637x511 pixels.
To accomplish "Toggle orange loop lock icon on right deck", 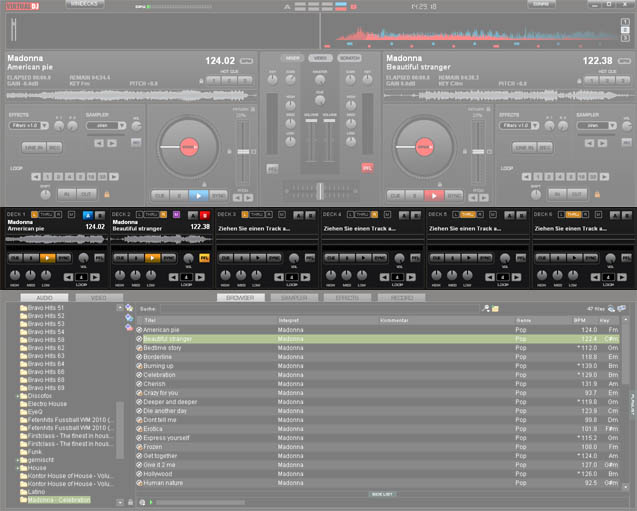I will pos(597,195).
